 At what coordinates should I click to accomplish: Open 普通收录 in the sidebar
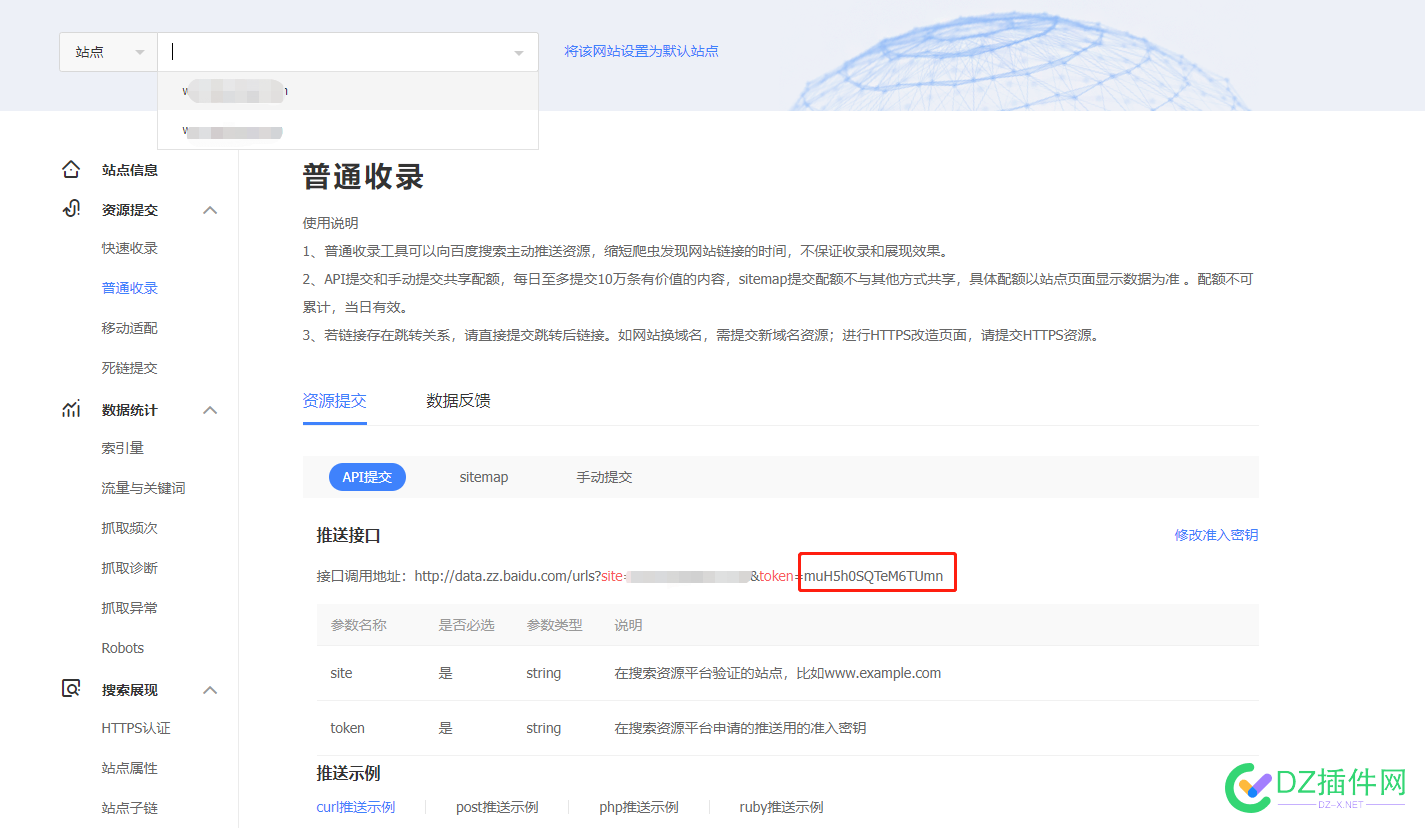coord(130,288)
